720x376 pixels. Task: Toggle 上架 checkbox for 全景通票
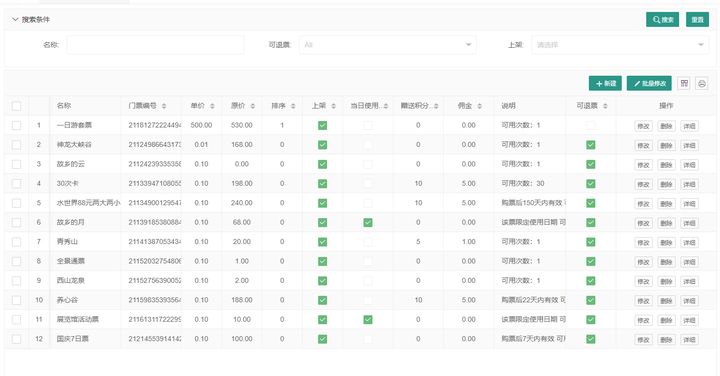(323, 261)
